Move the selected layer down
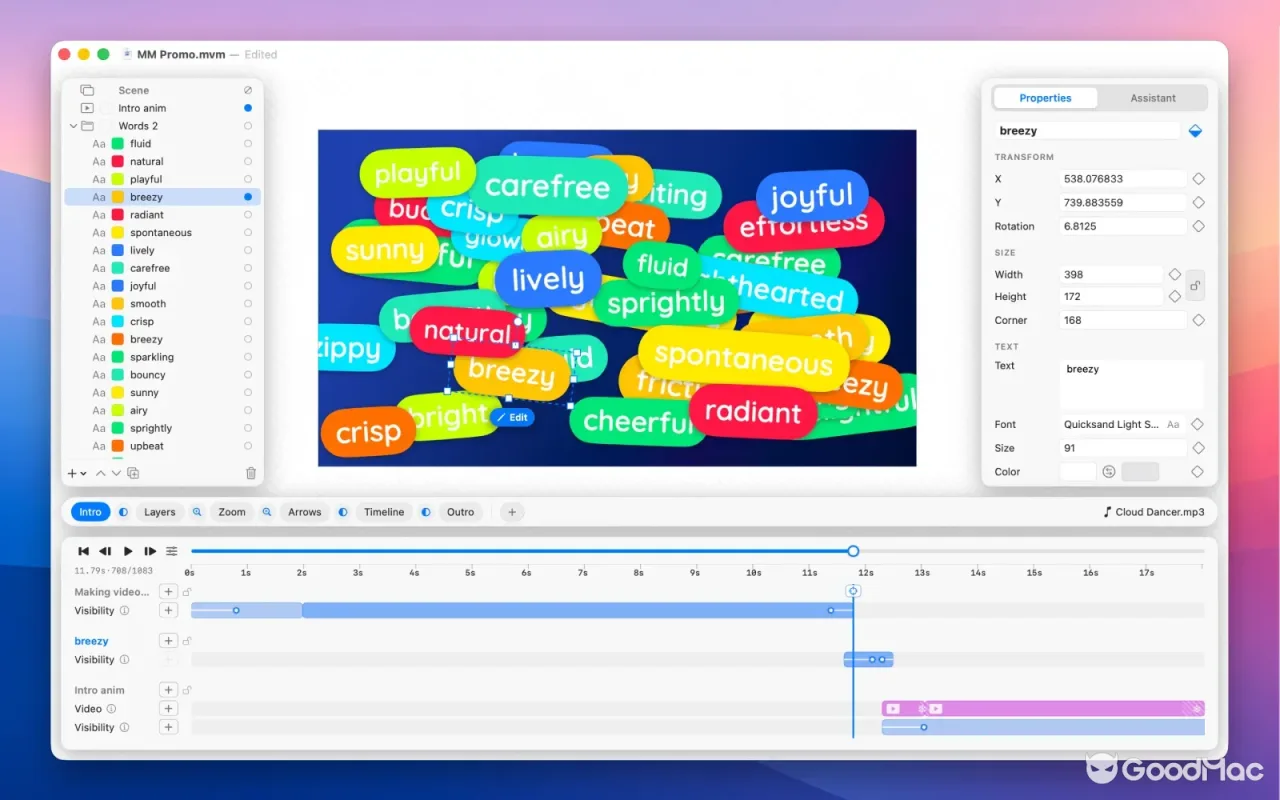The height and width of the screenshot is (800, 1280). pos(116,473)
